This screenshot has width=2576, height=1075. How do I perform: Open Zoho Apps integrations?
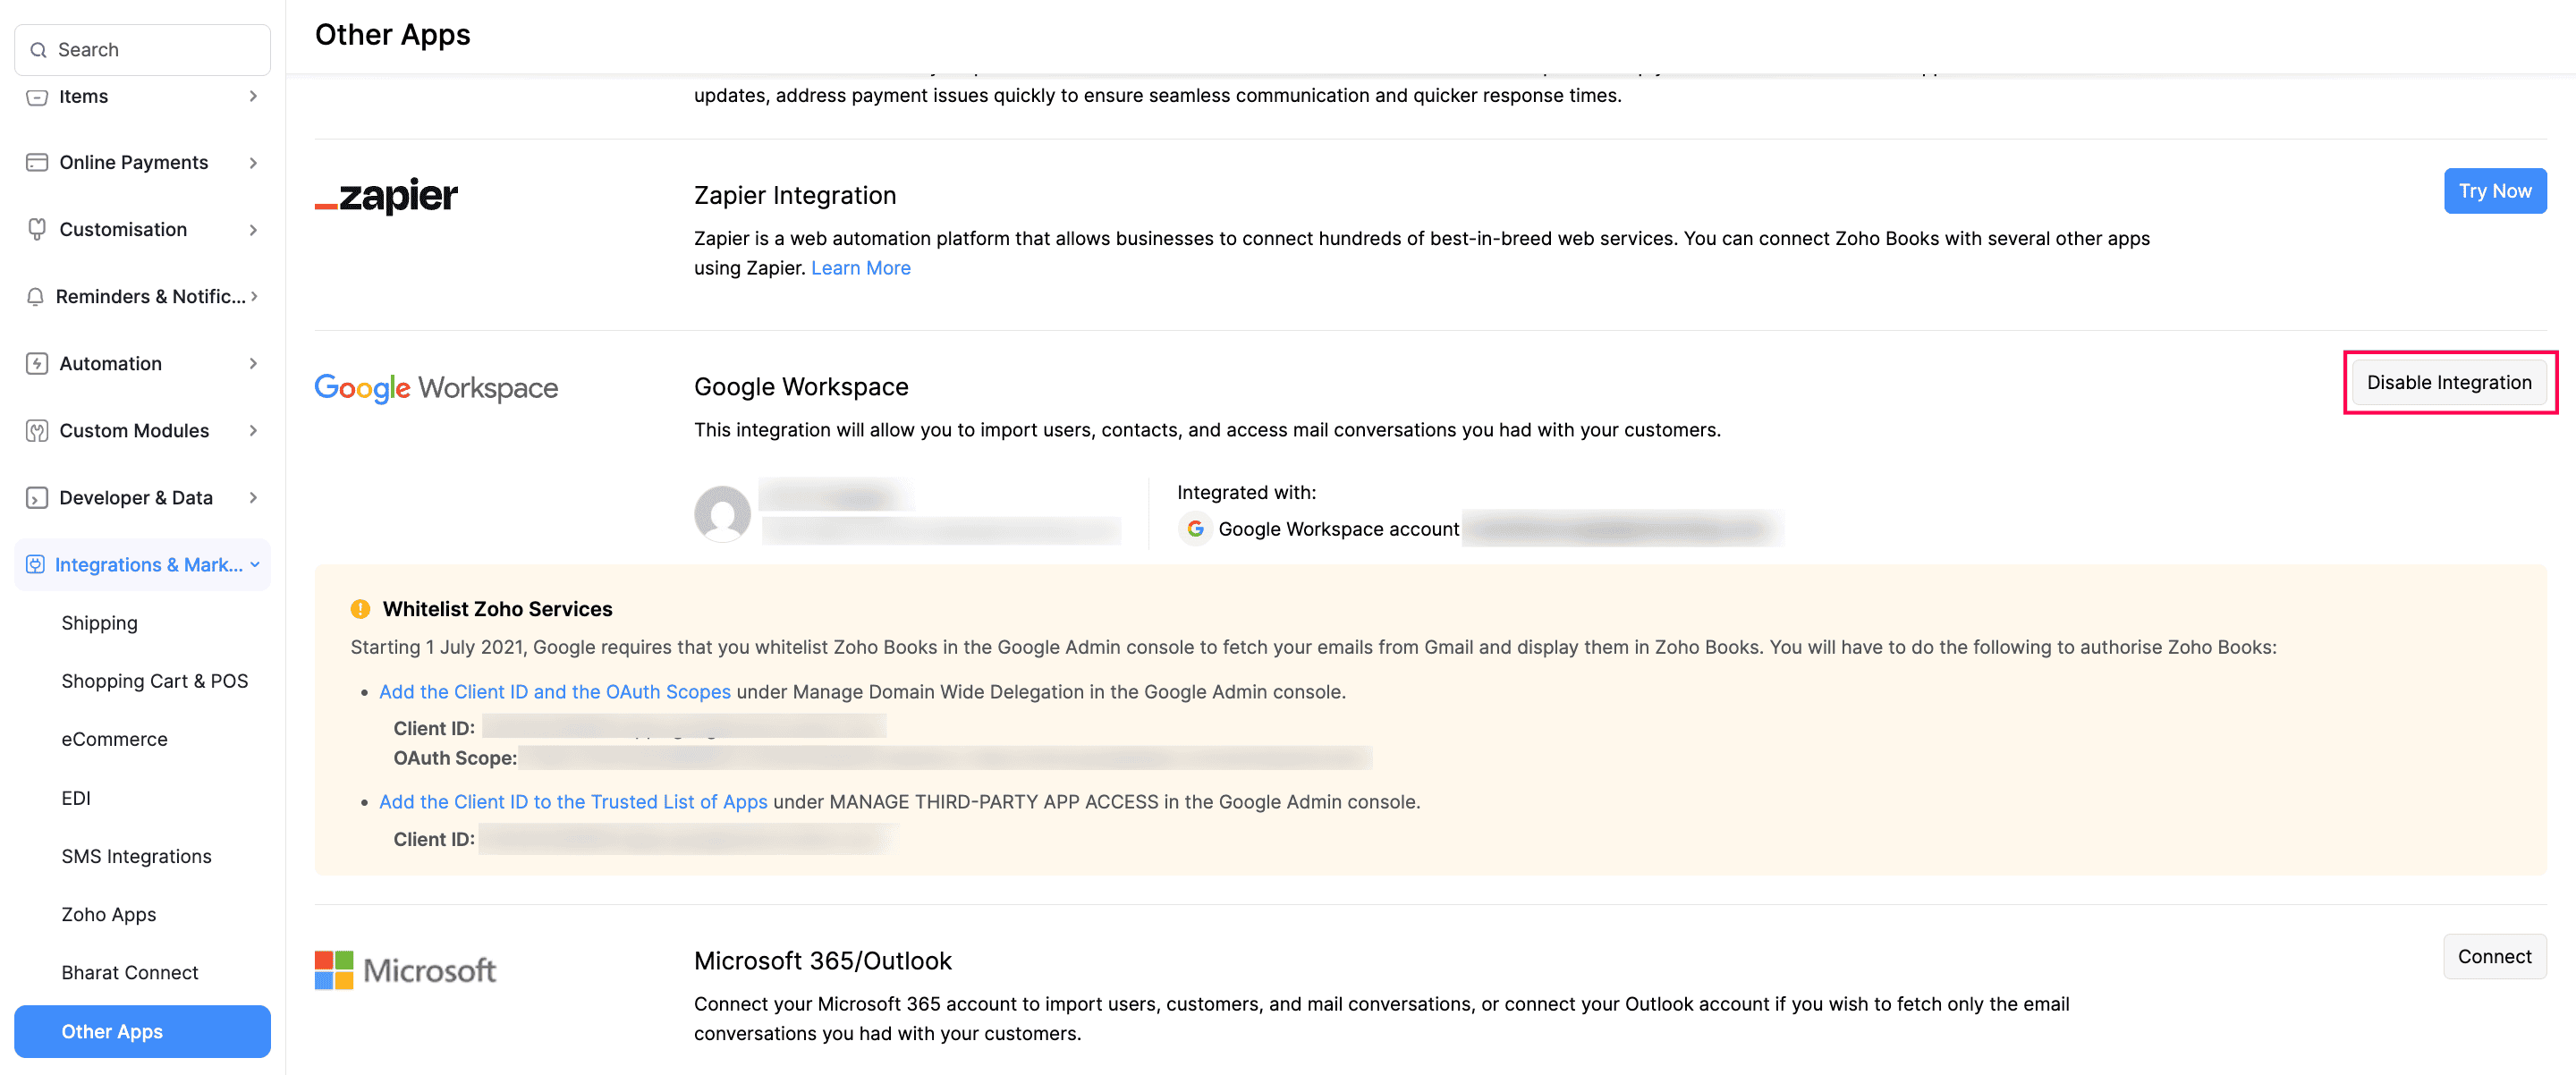click(109, 914)
